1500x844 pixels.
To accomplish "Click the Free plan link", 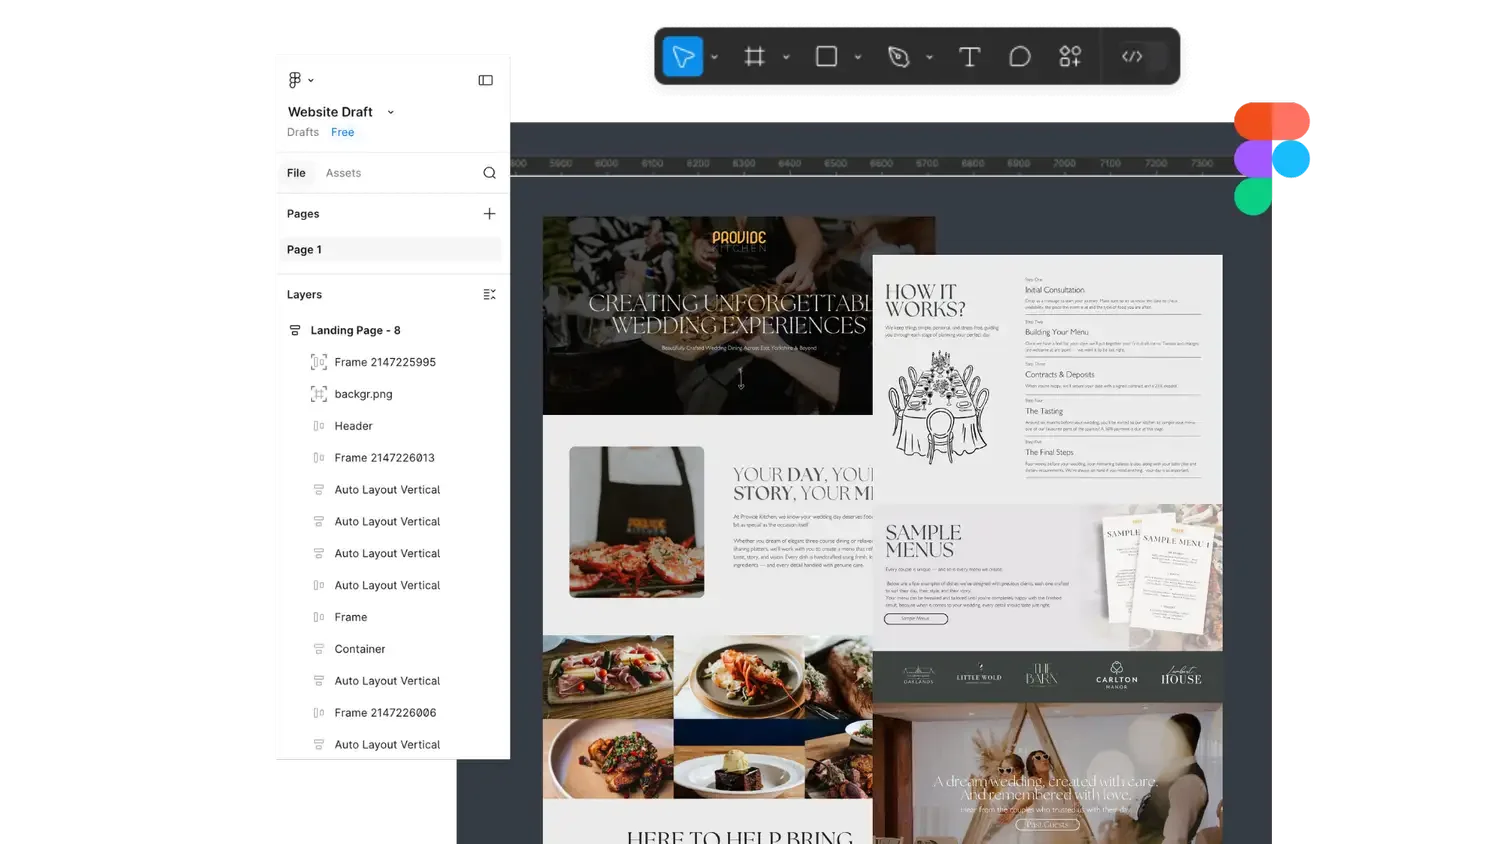I will pos(343,132).
